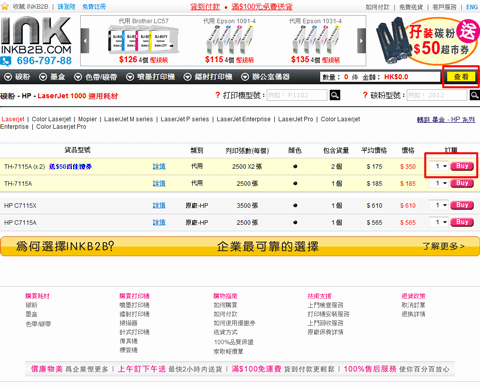Expand the 辦公室儀器 office equipment menu
The image size is (480, 388).
pos(265,77)
